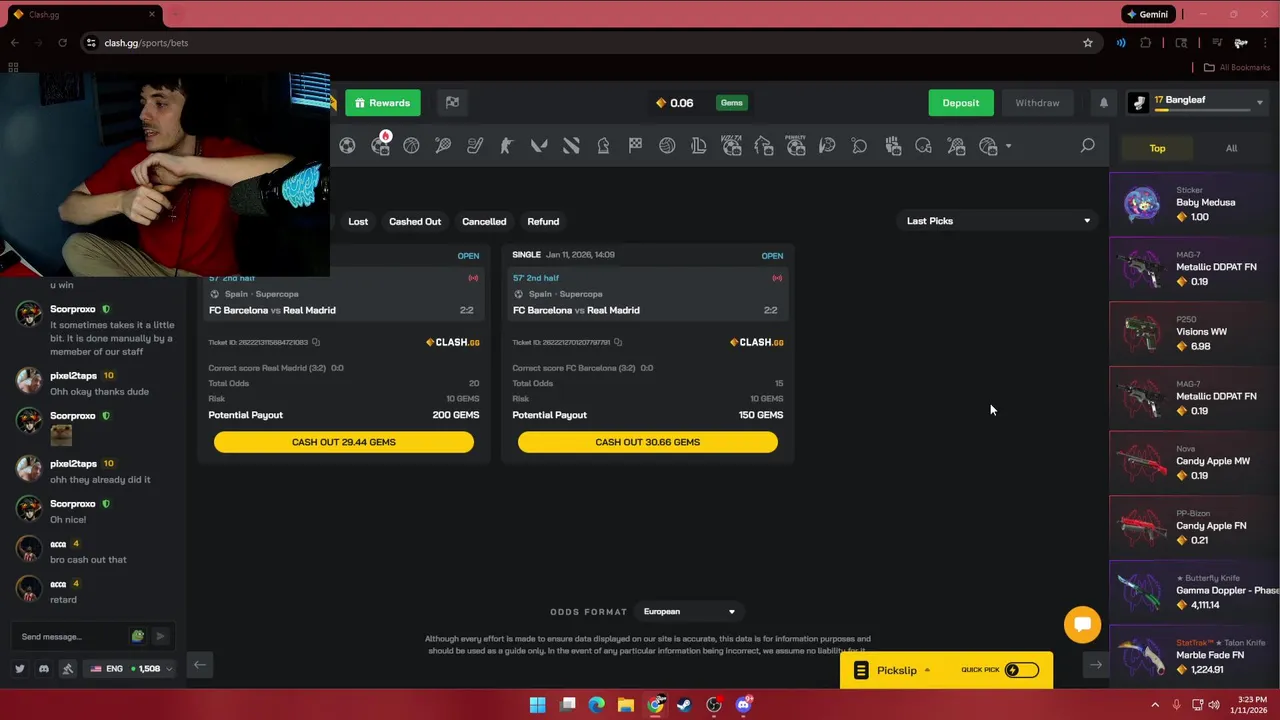
Task: Toggle the Quick Pick switch
Action: coord(1021,670)
